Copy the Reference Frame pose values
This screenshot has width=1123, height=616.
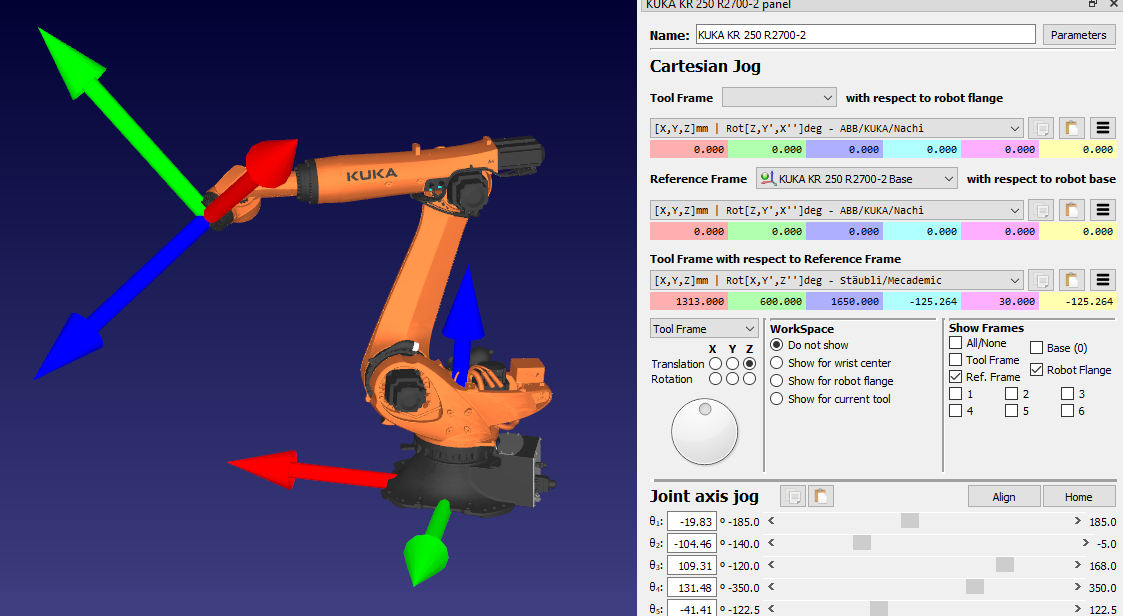[1041, 211]
